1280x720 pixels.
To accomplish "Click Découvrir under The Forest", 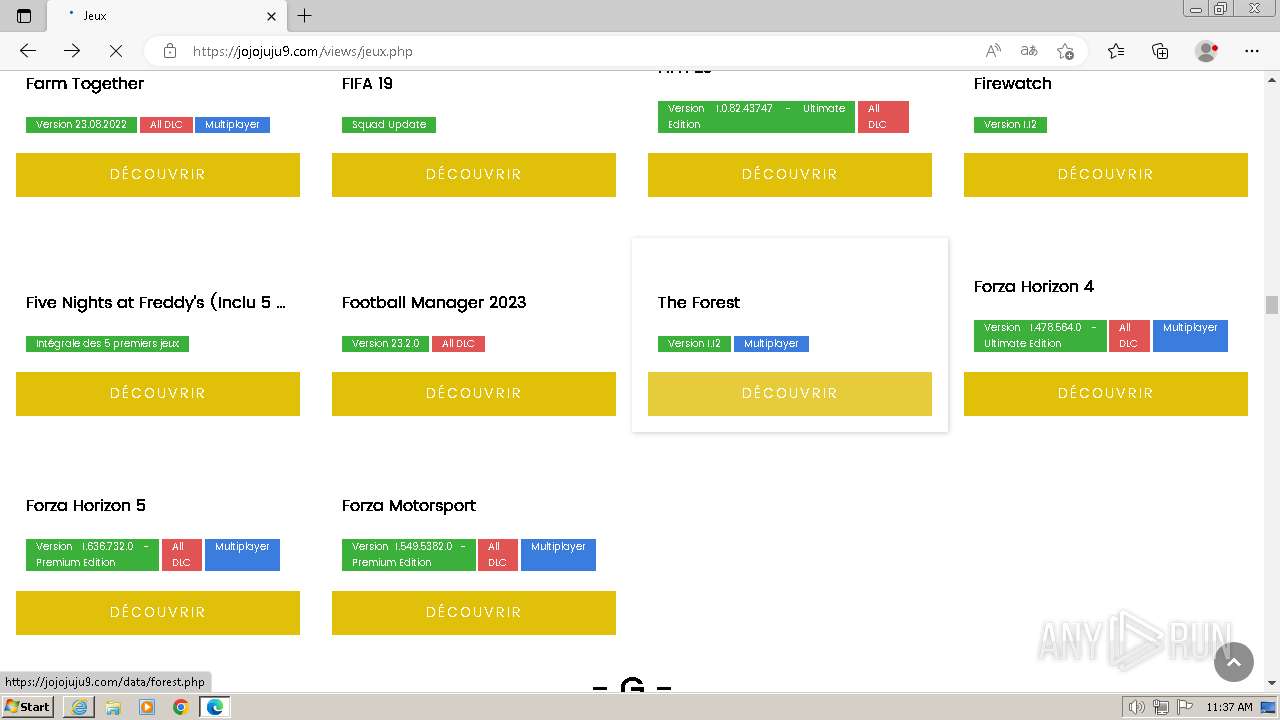I will 790,394.
